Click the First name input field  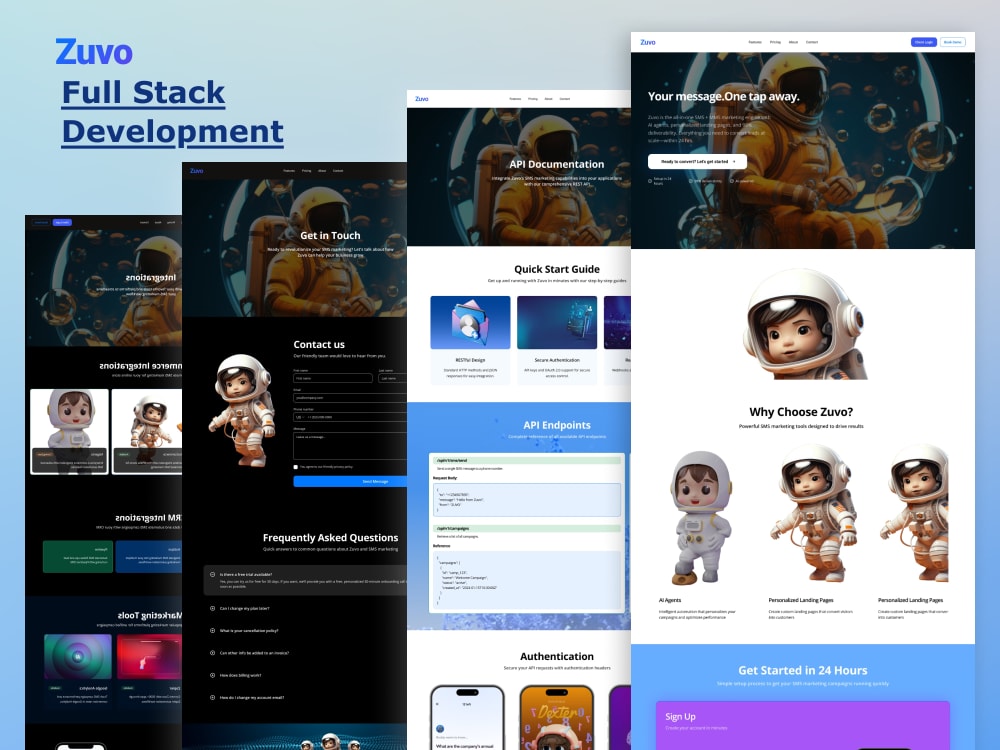click(x=333, y=378)
